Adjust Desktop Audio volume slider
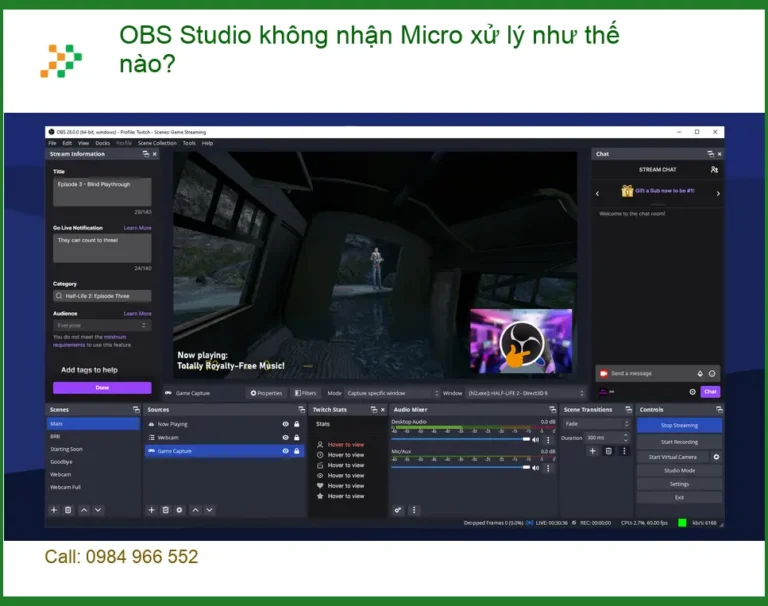 point(460,439)
